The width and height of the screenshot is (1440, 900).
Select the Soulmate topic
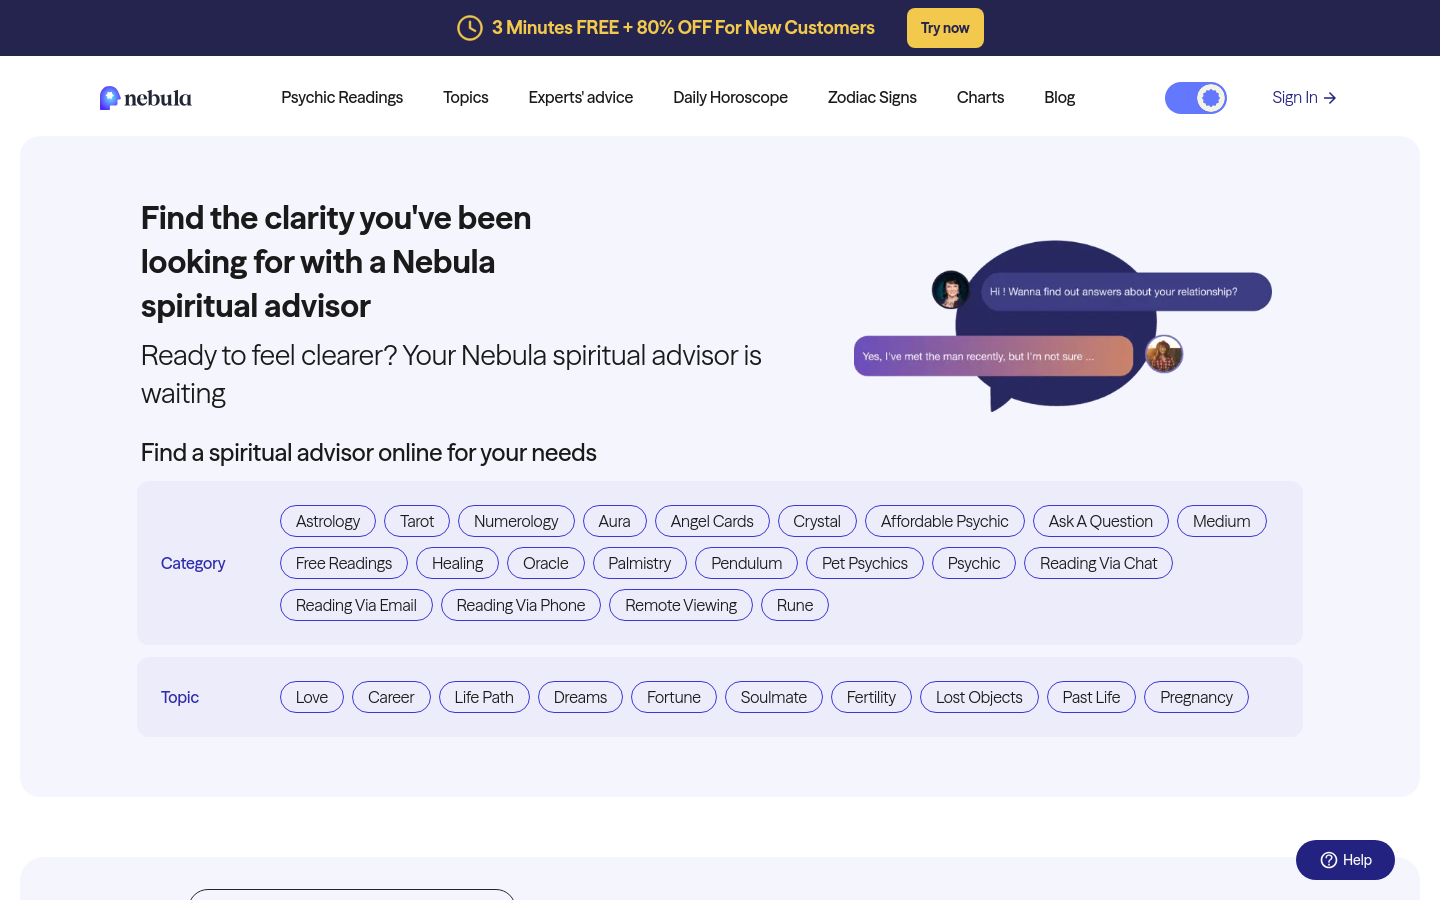[x=774, y=697]
